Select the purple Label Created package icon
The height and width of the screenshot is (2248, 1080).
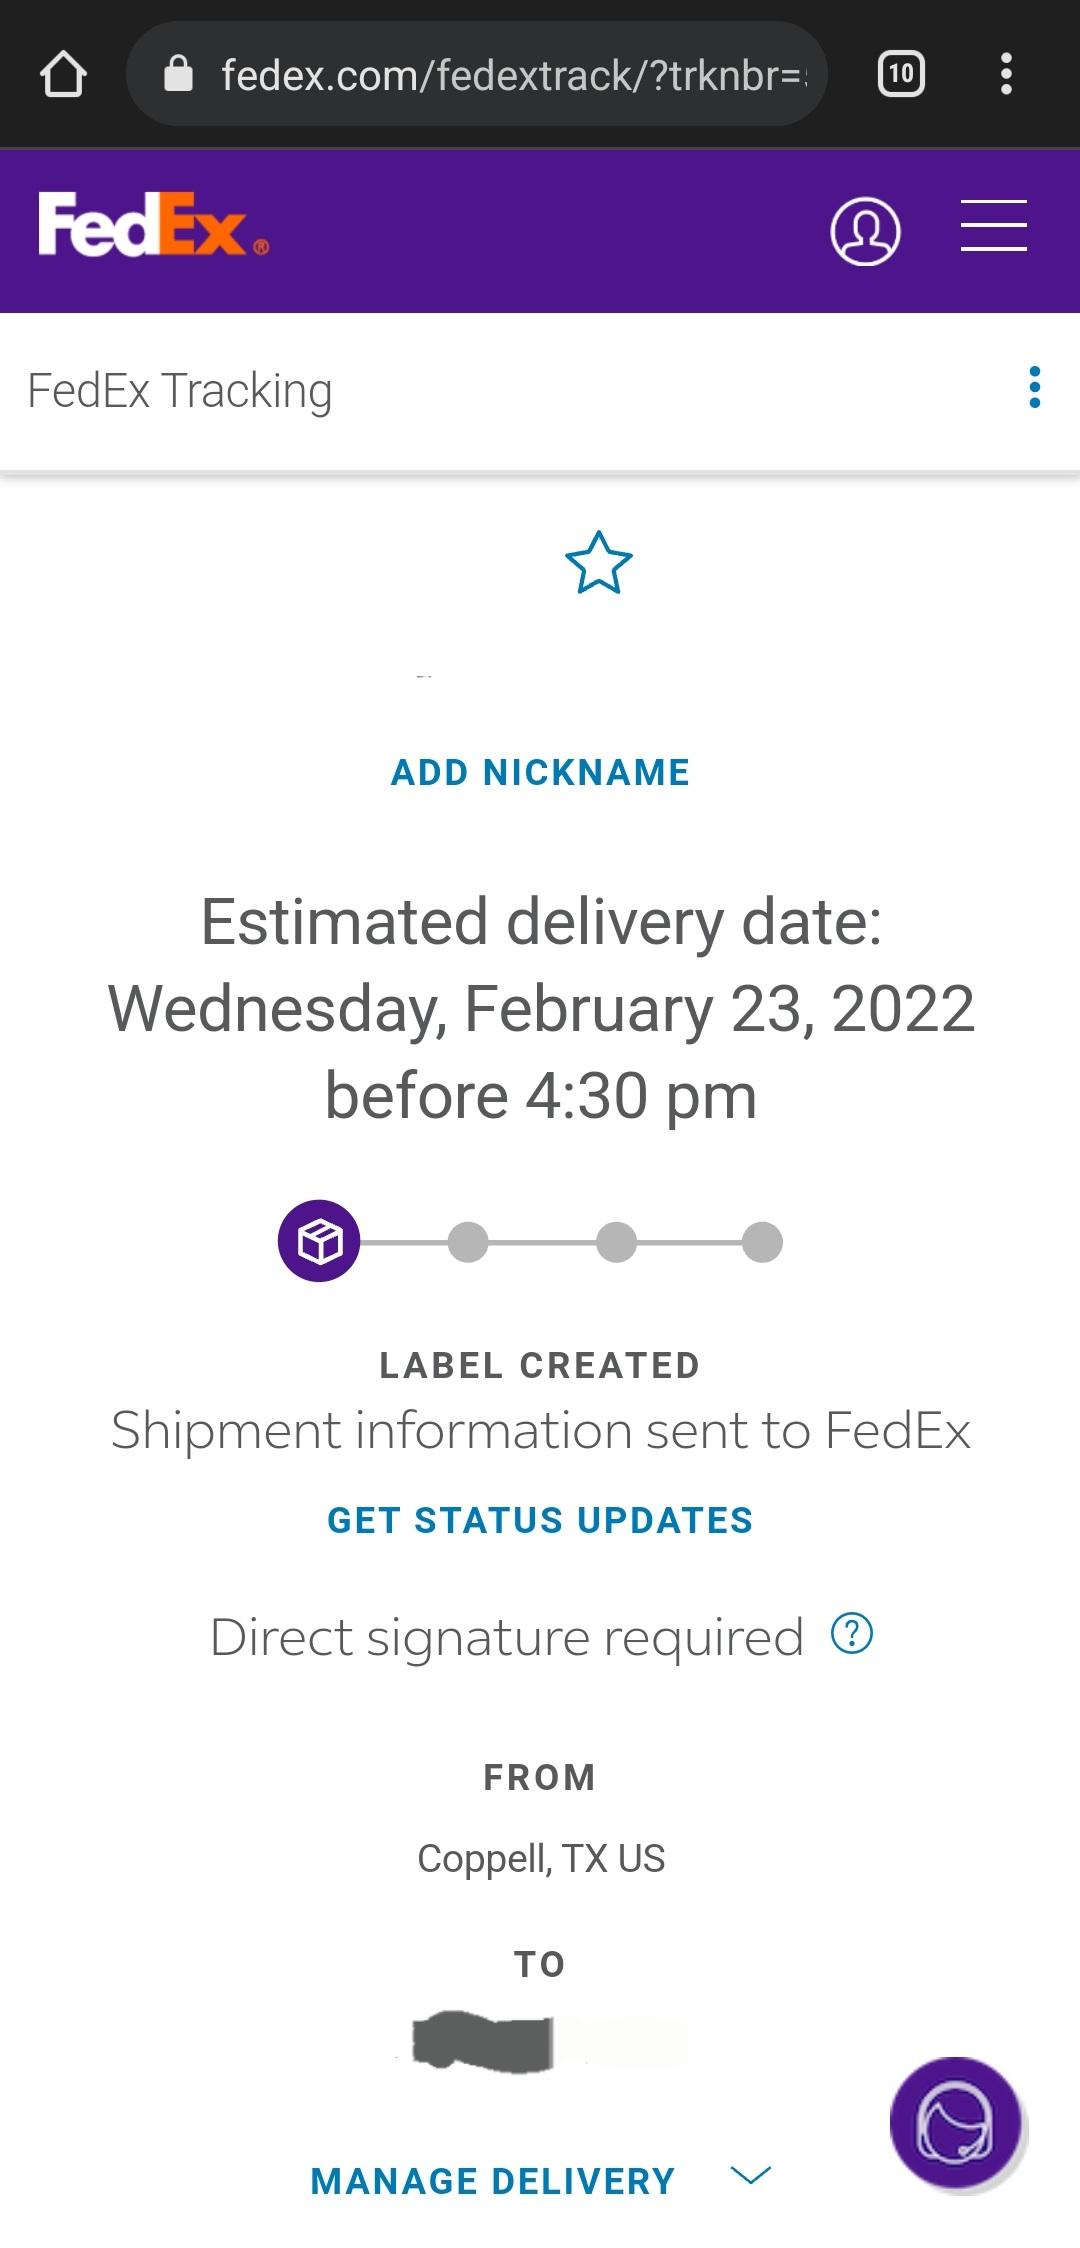[x=319, y=1241]
